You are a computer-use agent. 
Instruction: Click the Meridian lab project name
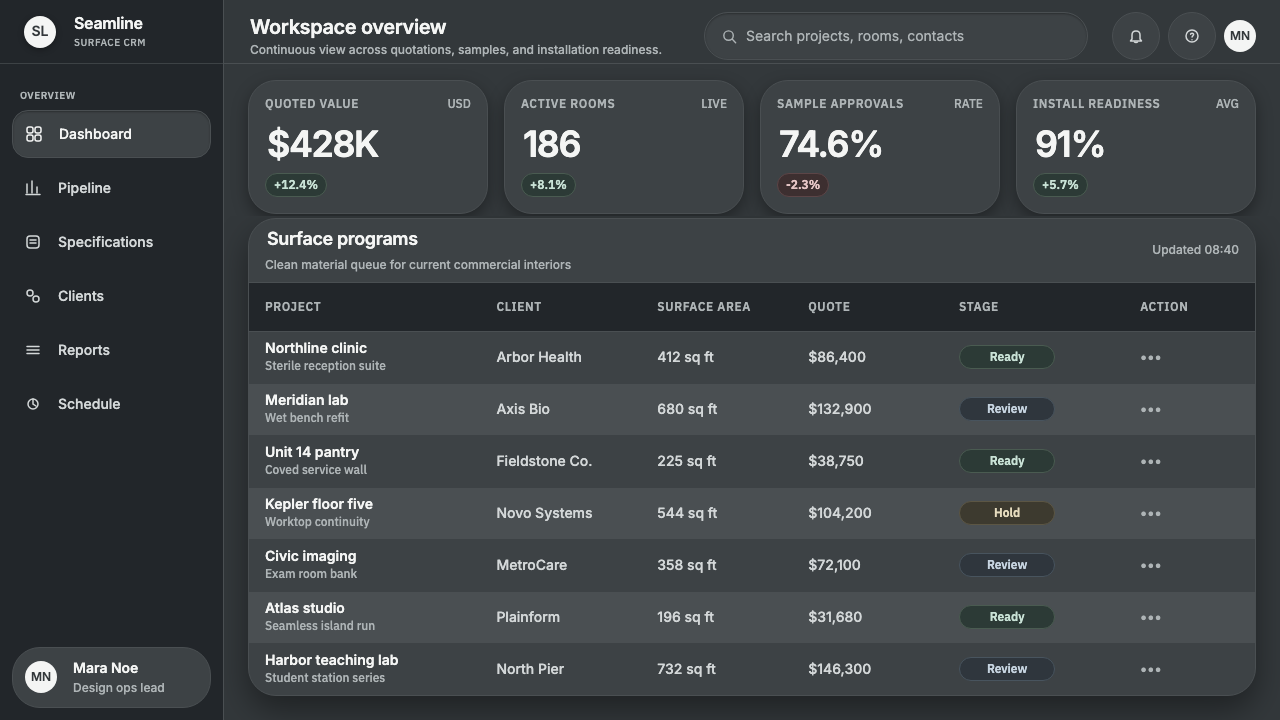[x=307, y=400]
